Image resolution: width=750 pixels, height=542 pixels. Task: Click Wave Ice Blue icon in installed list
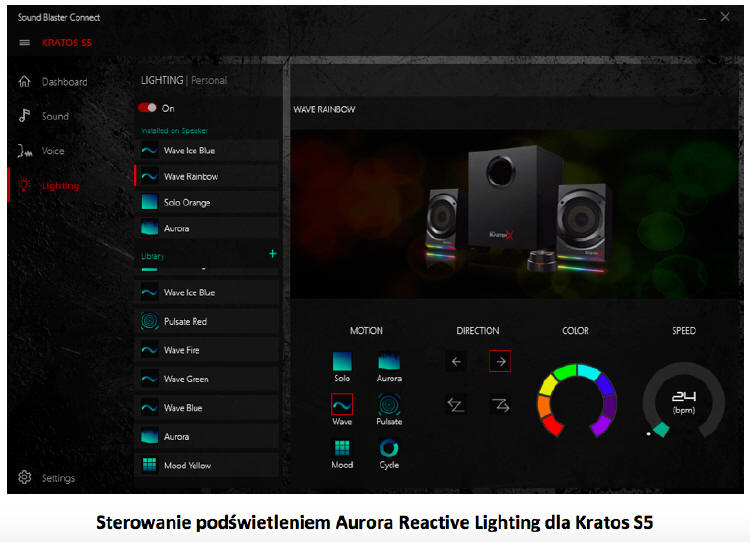click(x=149, y=151)
